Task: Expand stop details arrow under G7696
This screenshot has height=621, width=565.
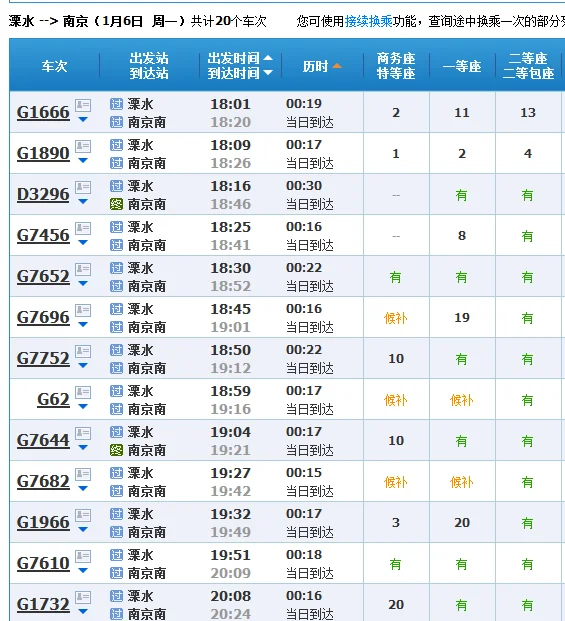Action: [83, 324]
